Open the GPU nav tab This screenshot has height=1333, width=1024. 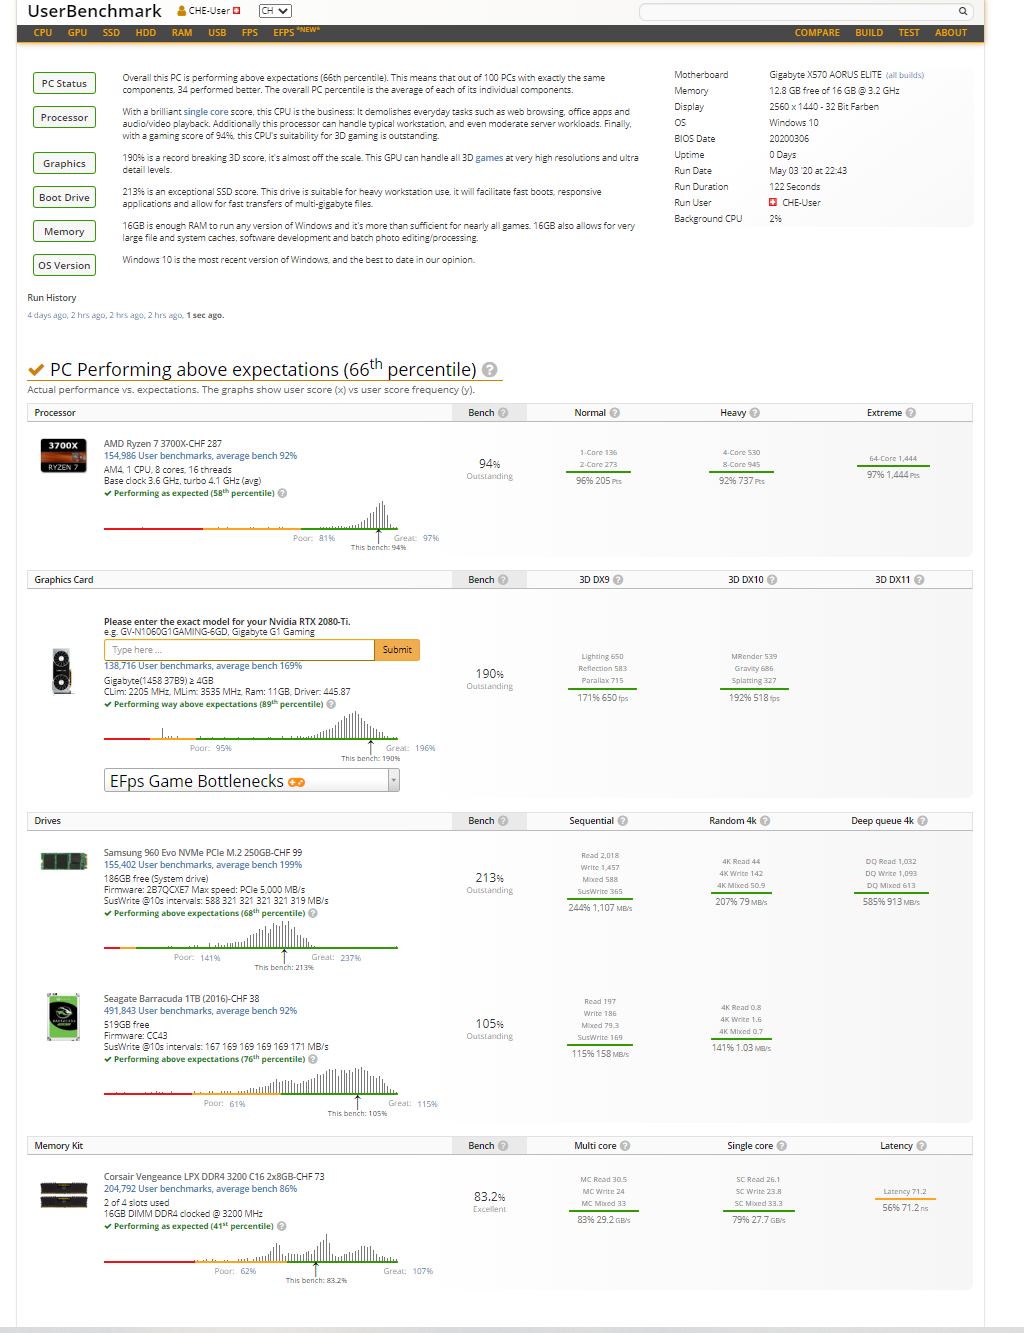[x=77, y=33]
